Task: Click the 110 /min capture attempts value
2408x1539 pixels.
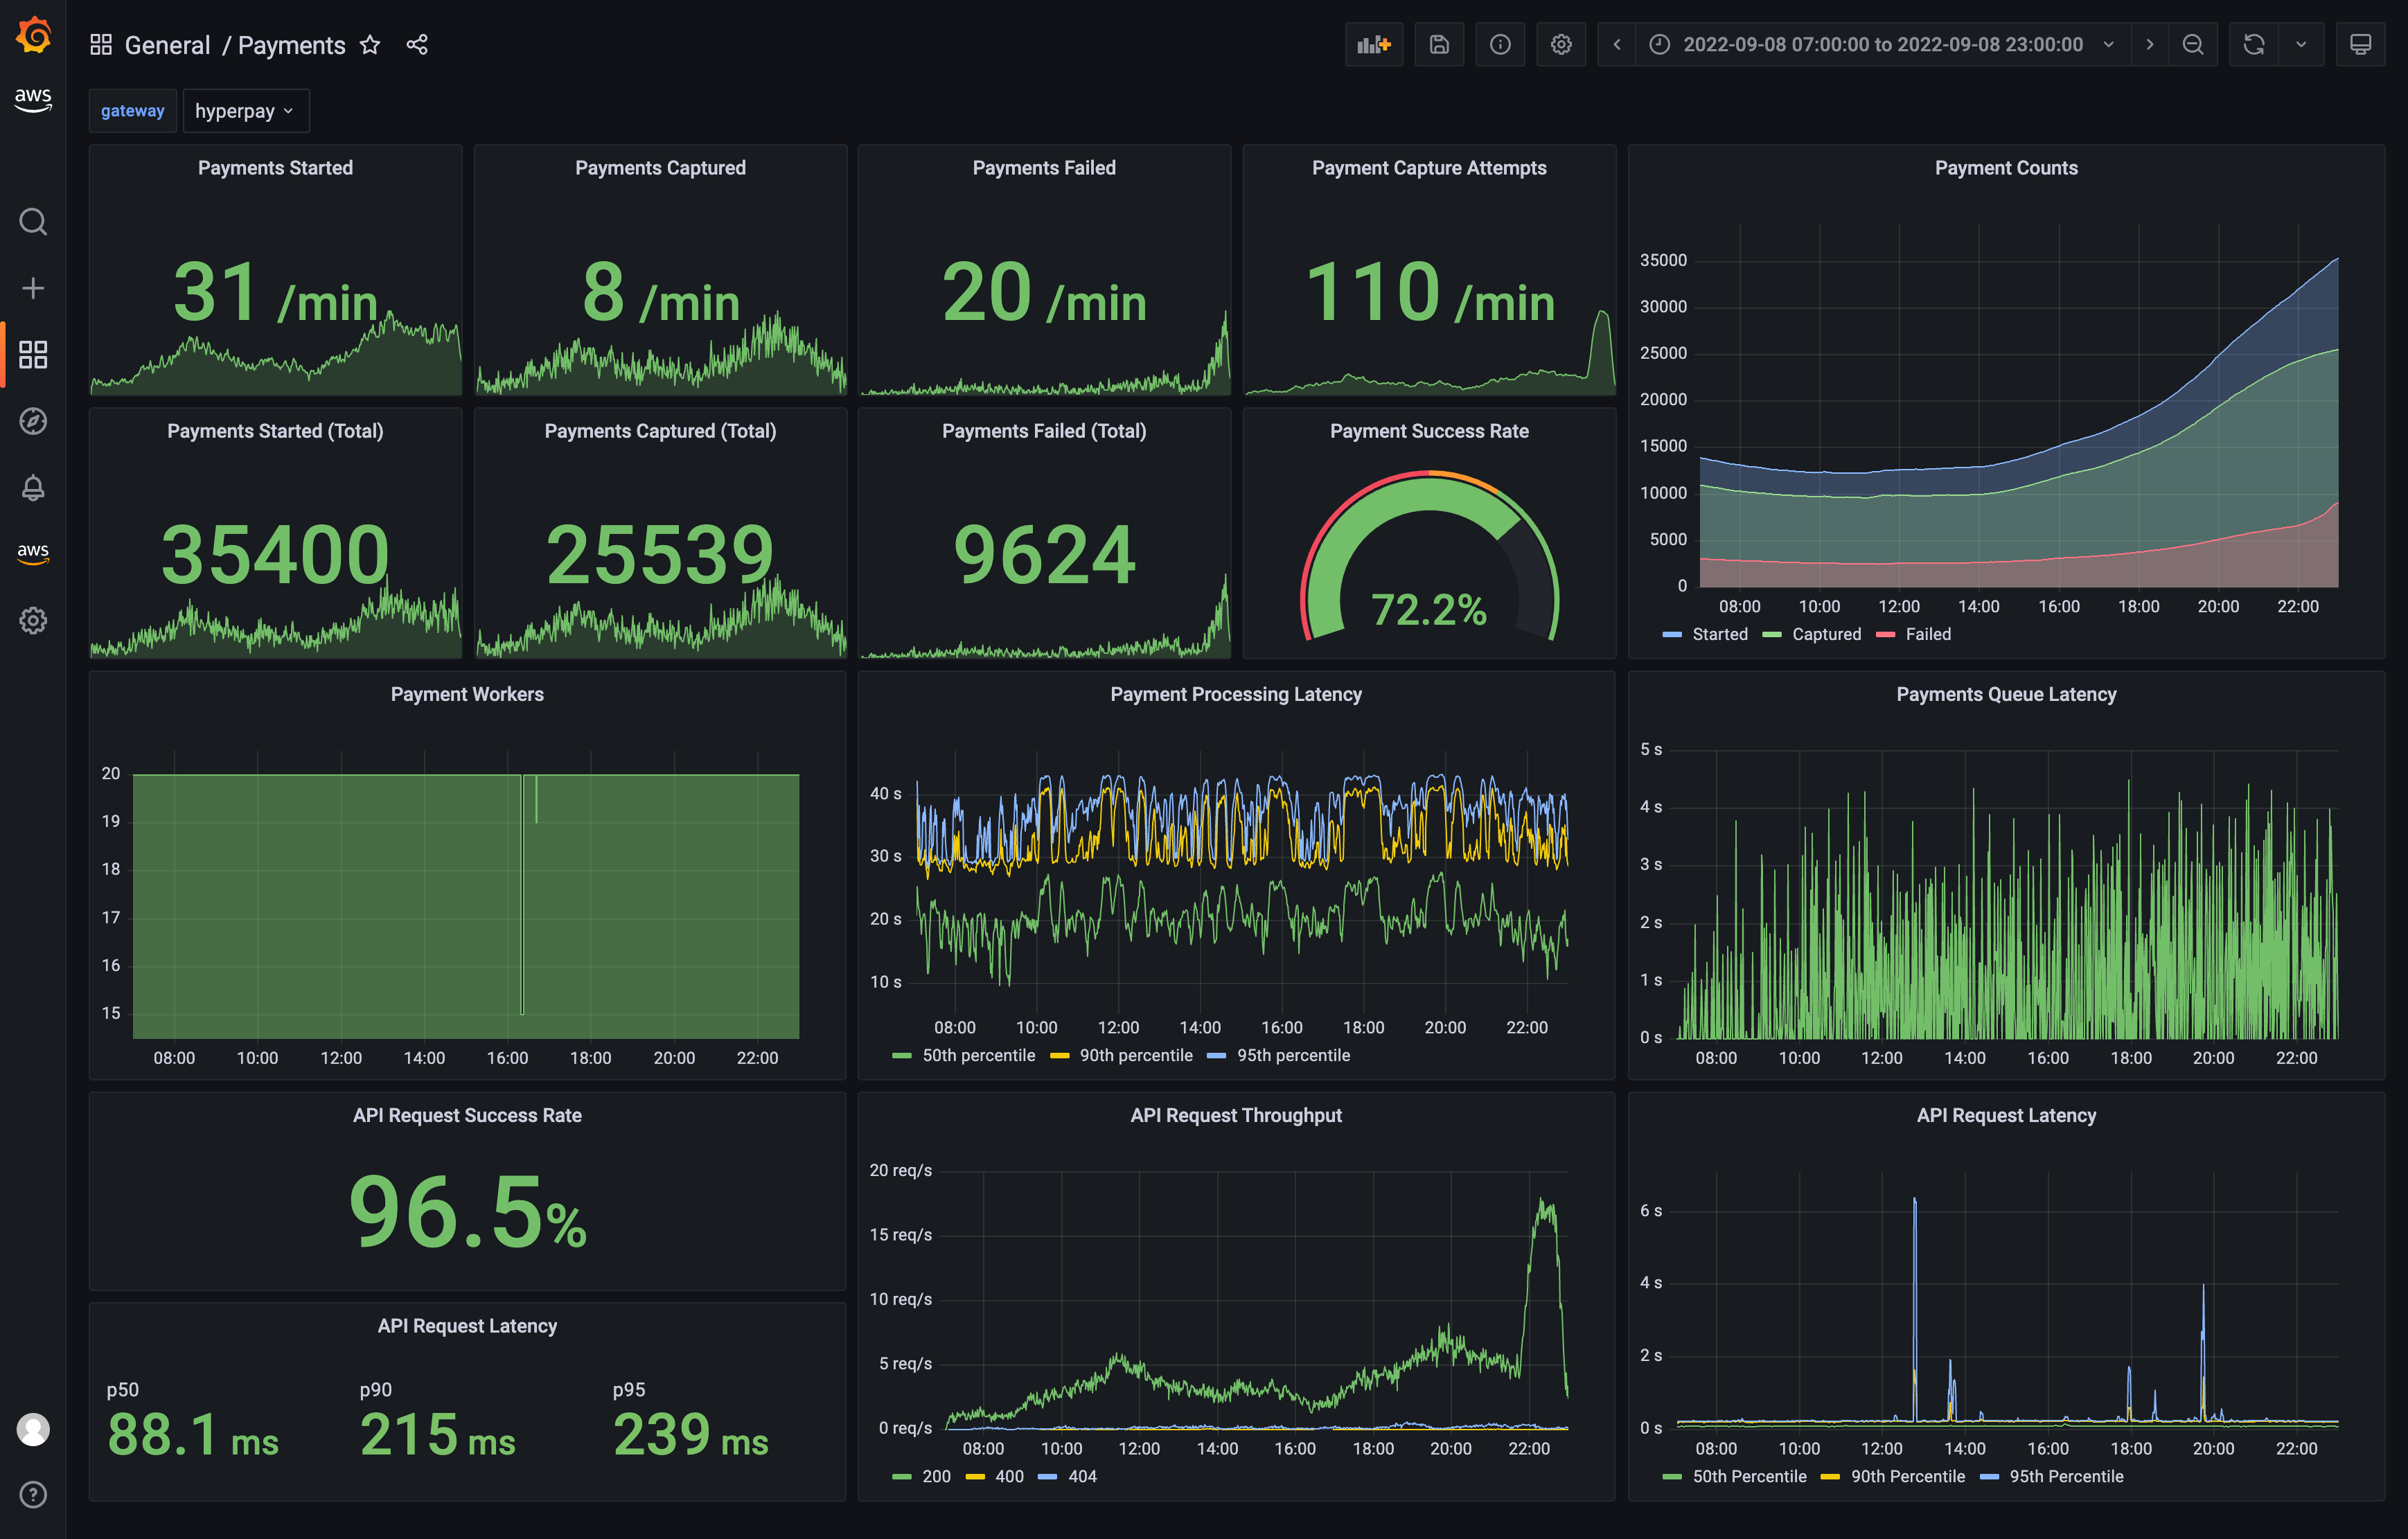Action: click(1430, 292)
